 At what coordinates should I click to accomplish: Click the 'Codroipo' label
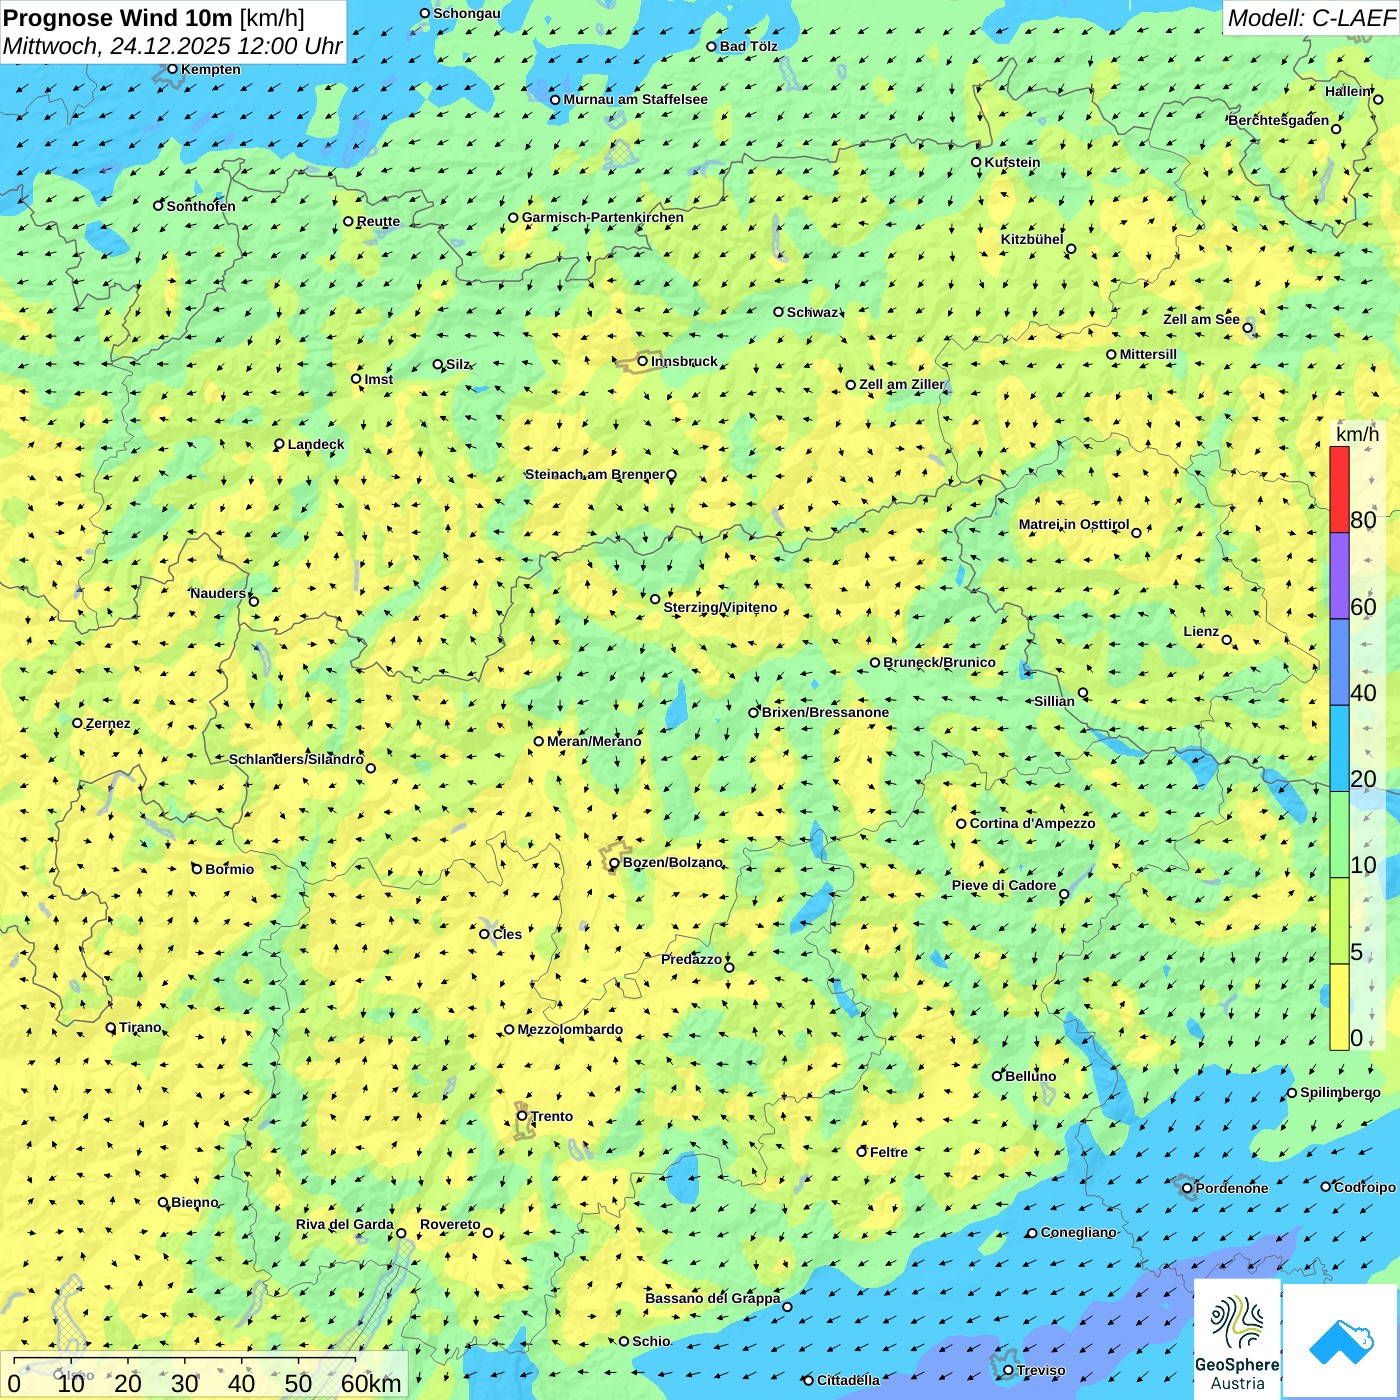(1365, 1187)
